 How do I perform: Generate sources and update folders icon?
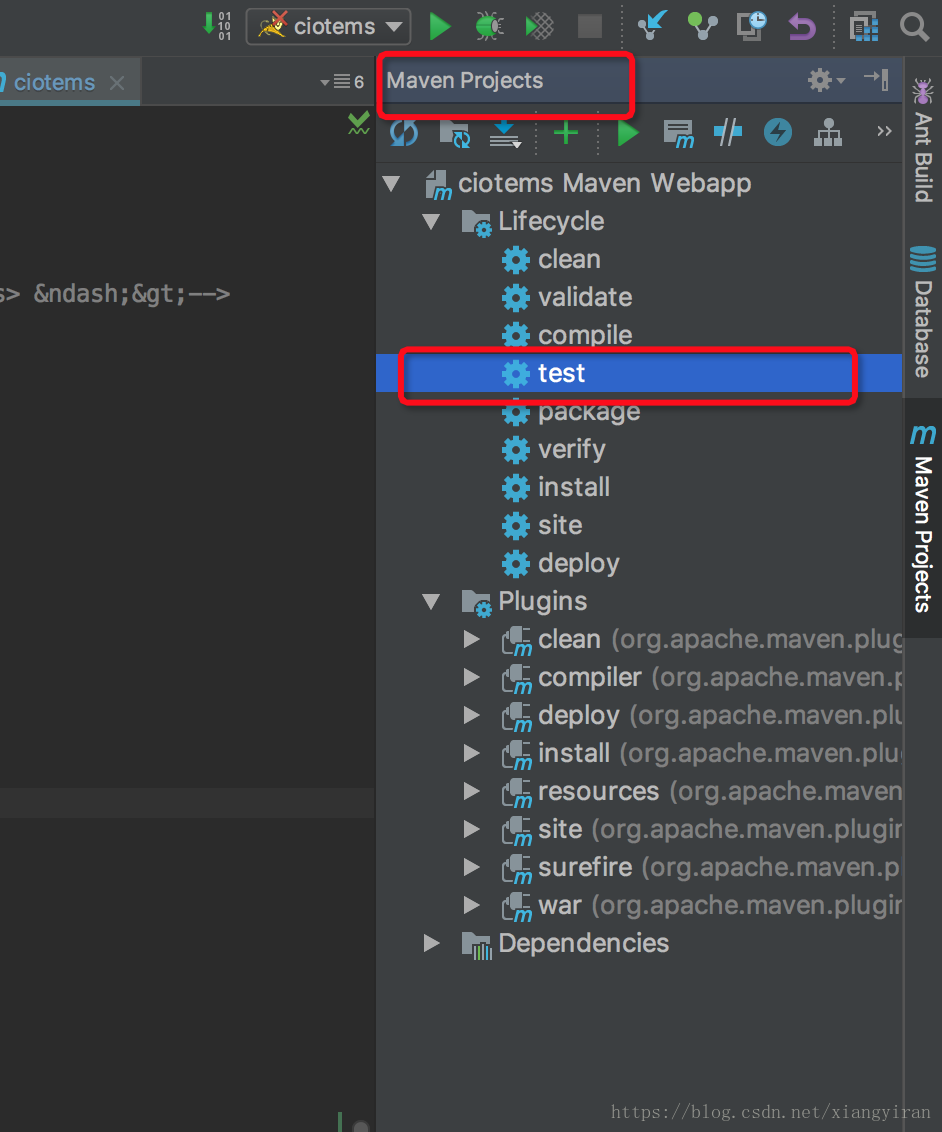click(x=455, y=134)
